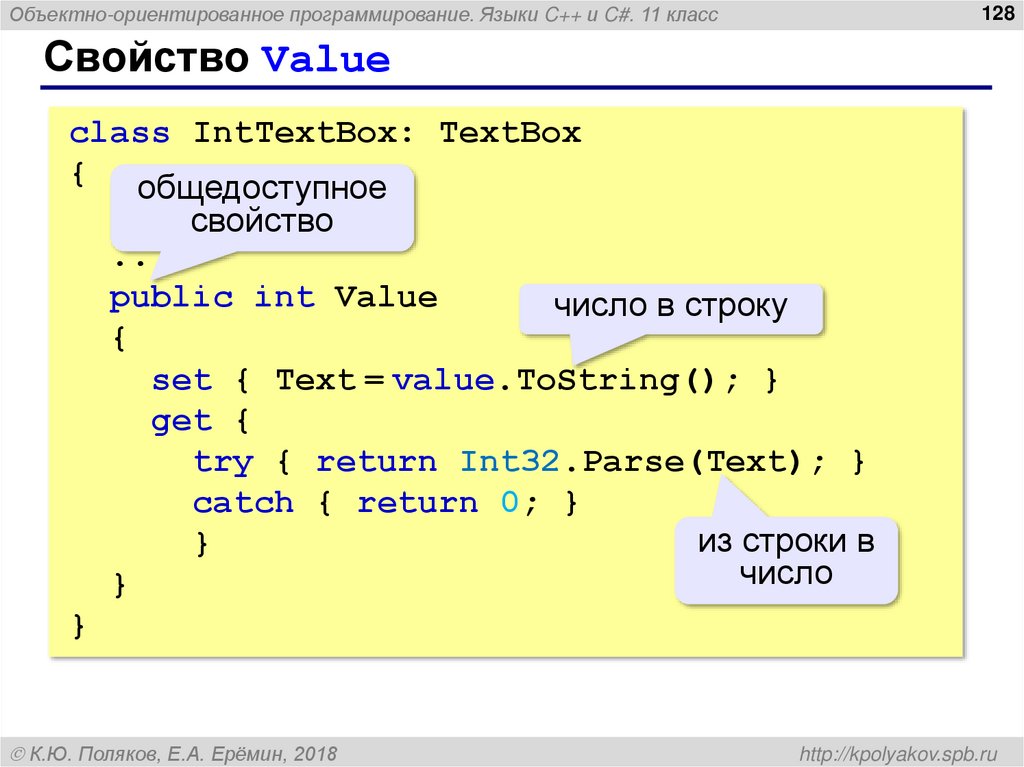Open the kpolyakov.spb.ru link in the footer

pos(899,754)
